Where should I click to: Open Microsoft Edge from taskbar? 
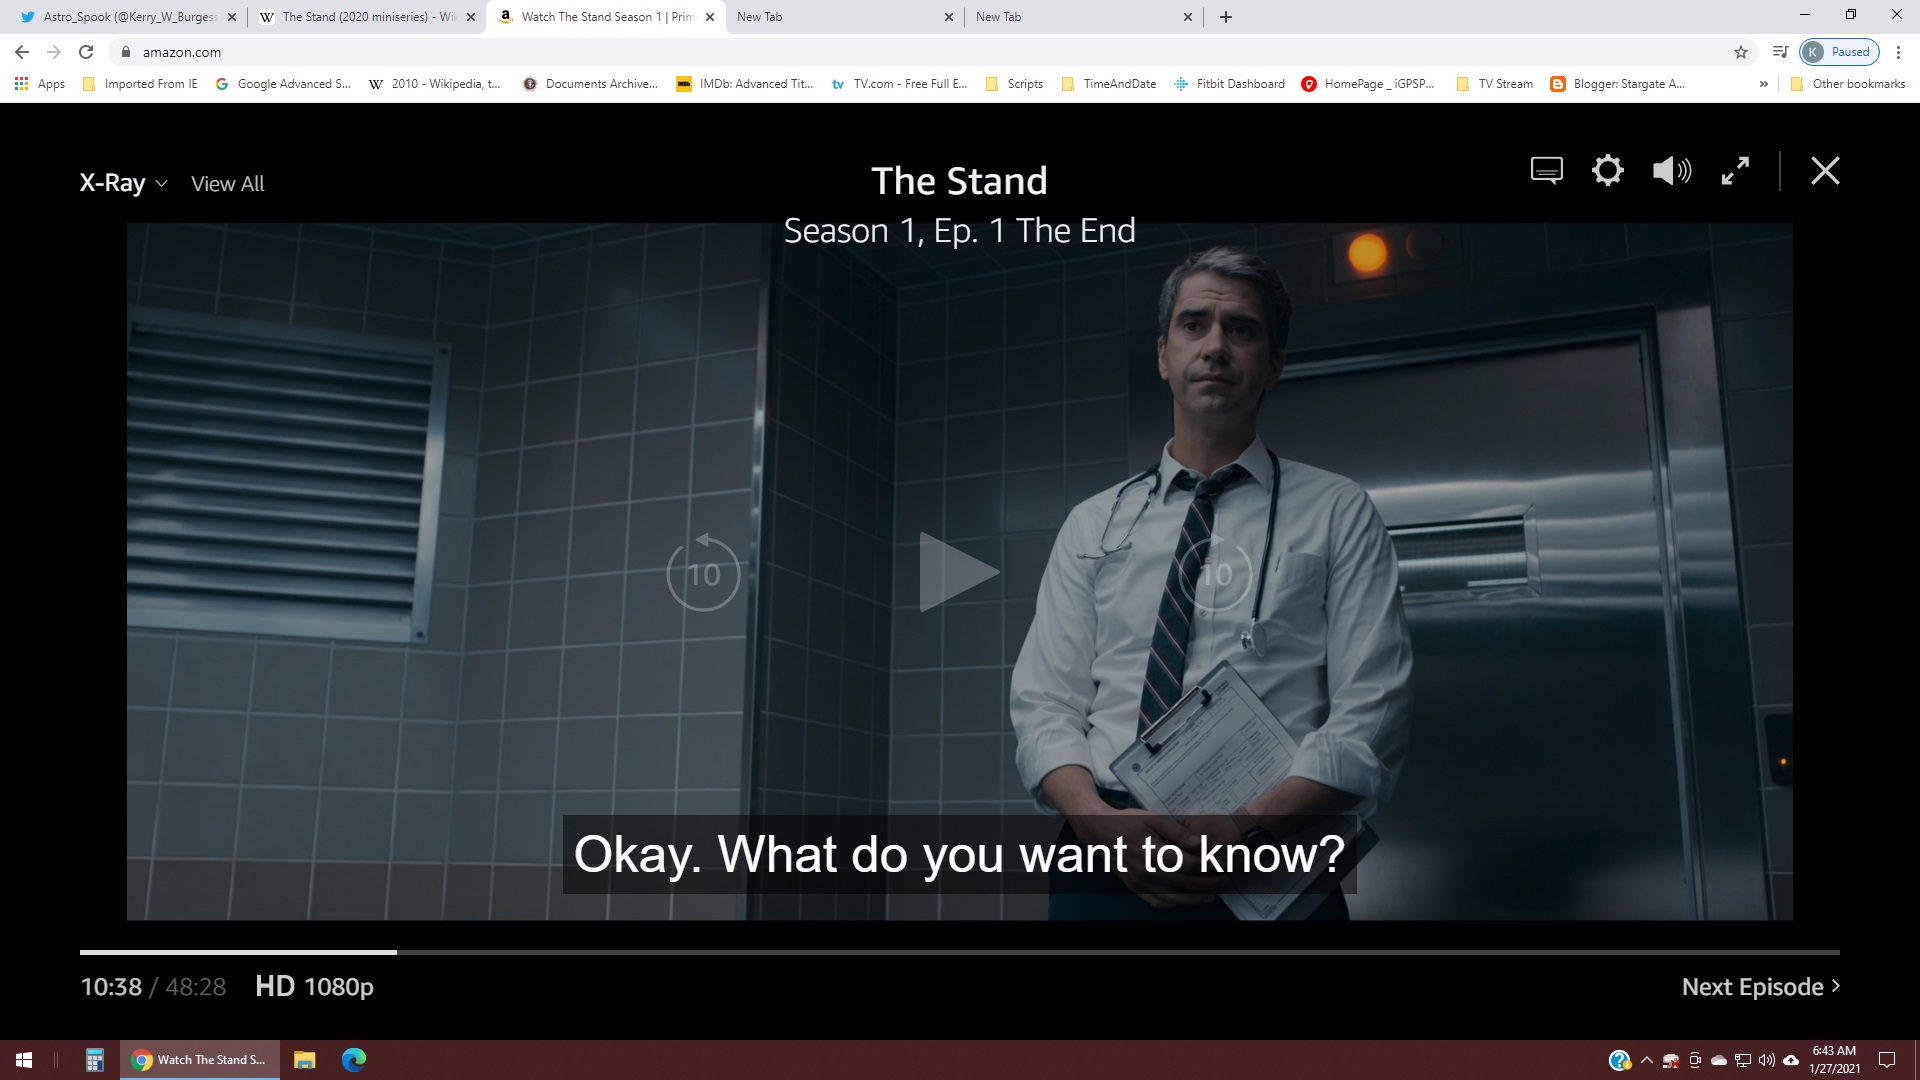(354, 1060)
